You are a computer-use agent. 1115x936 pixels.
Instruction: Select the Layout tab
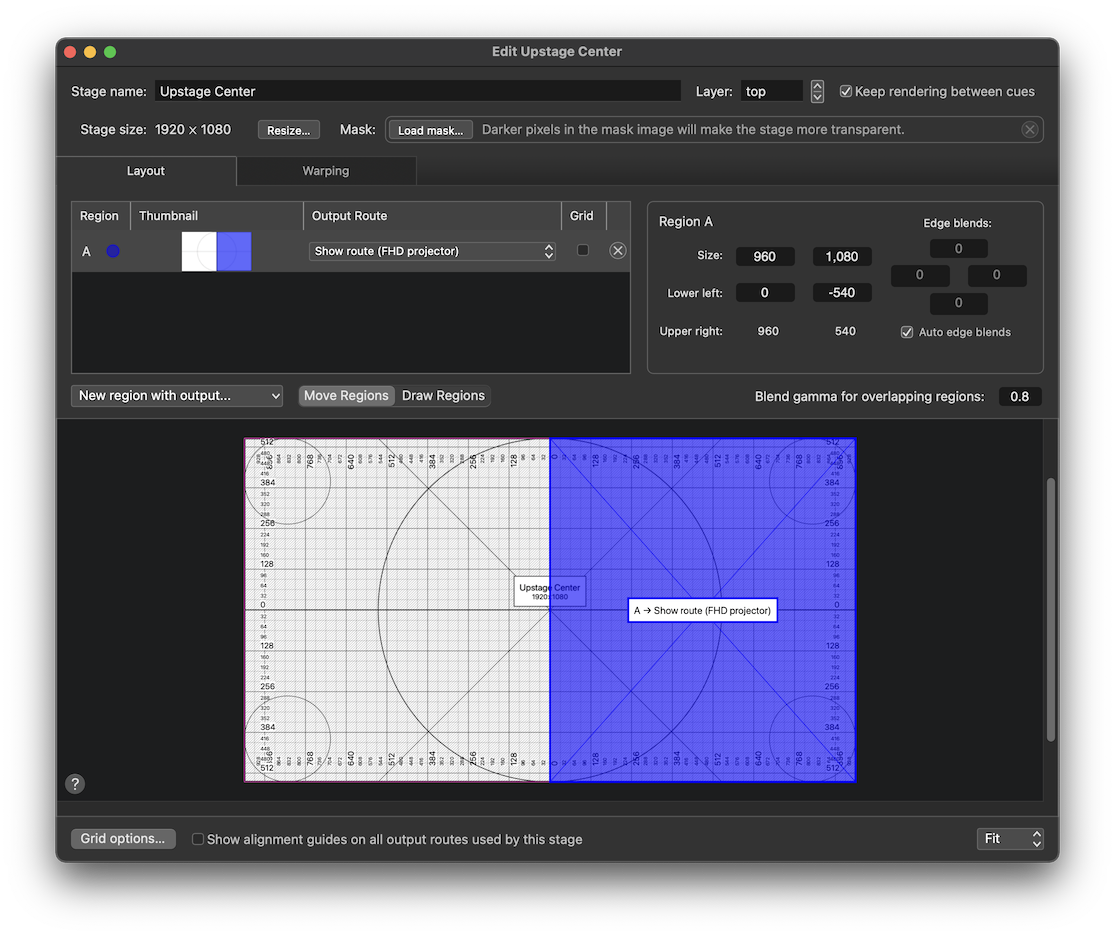[x=146, y=171]
